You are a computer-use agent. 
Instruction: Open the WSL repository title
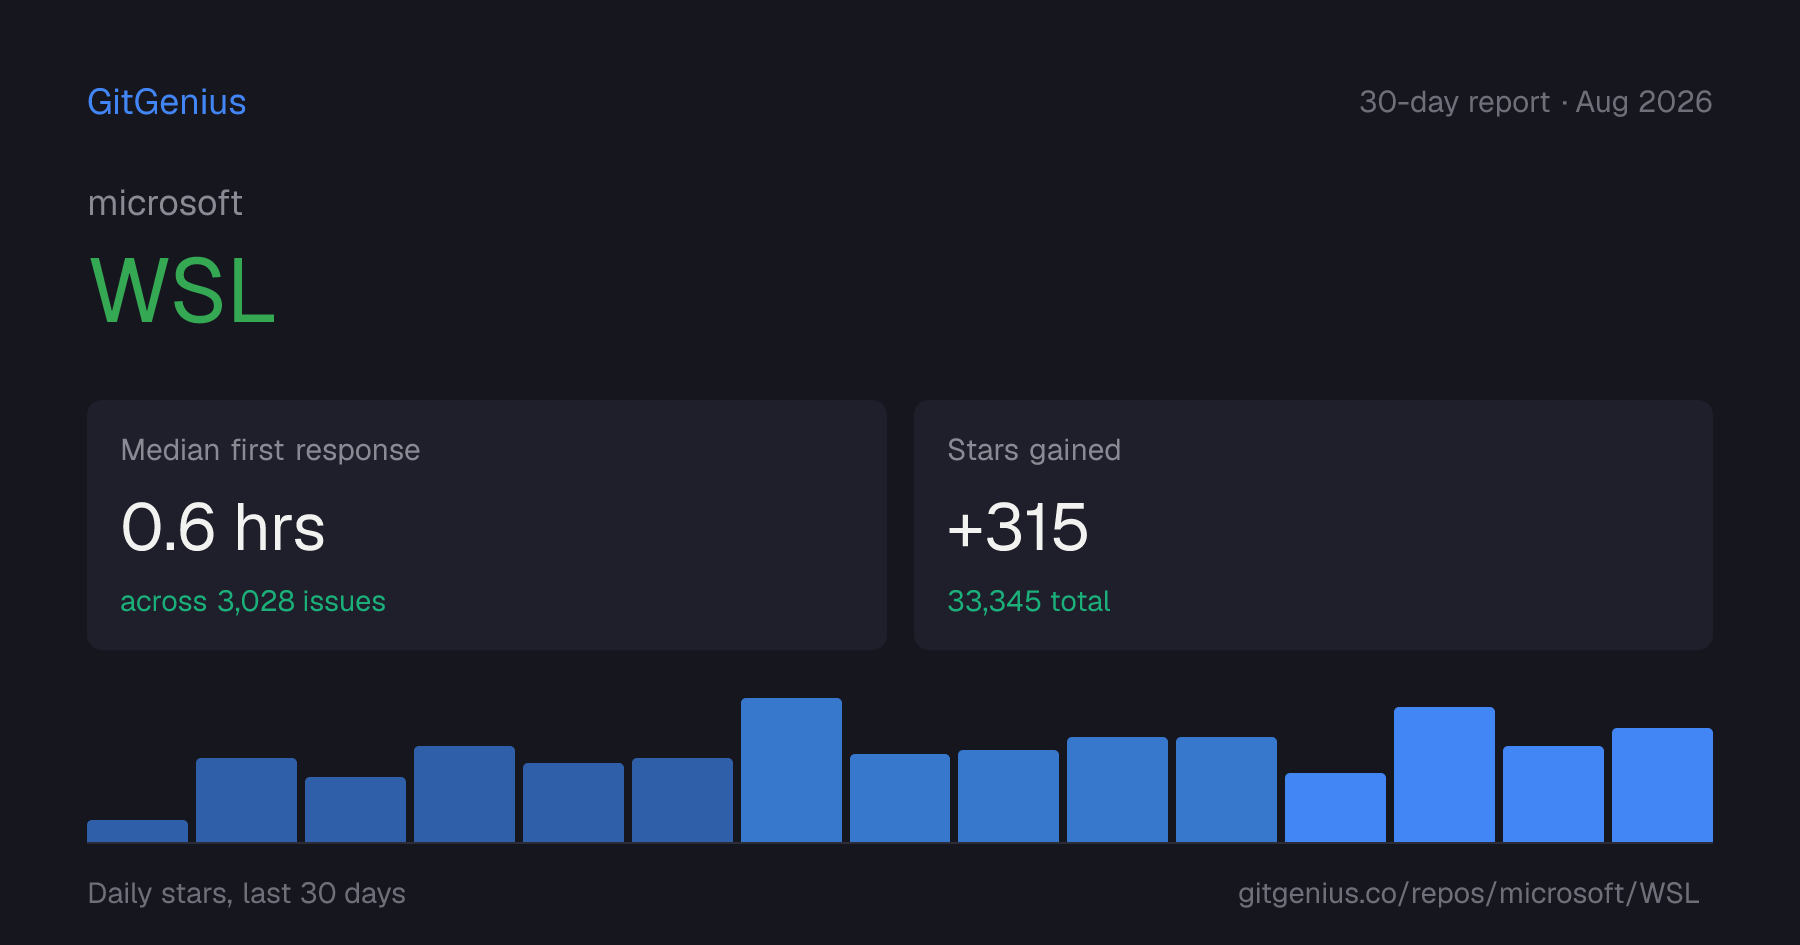point(182,291)
